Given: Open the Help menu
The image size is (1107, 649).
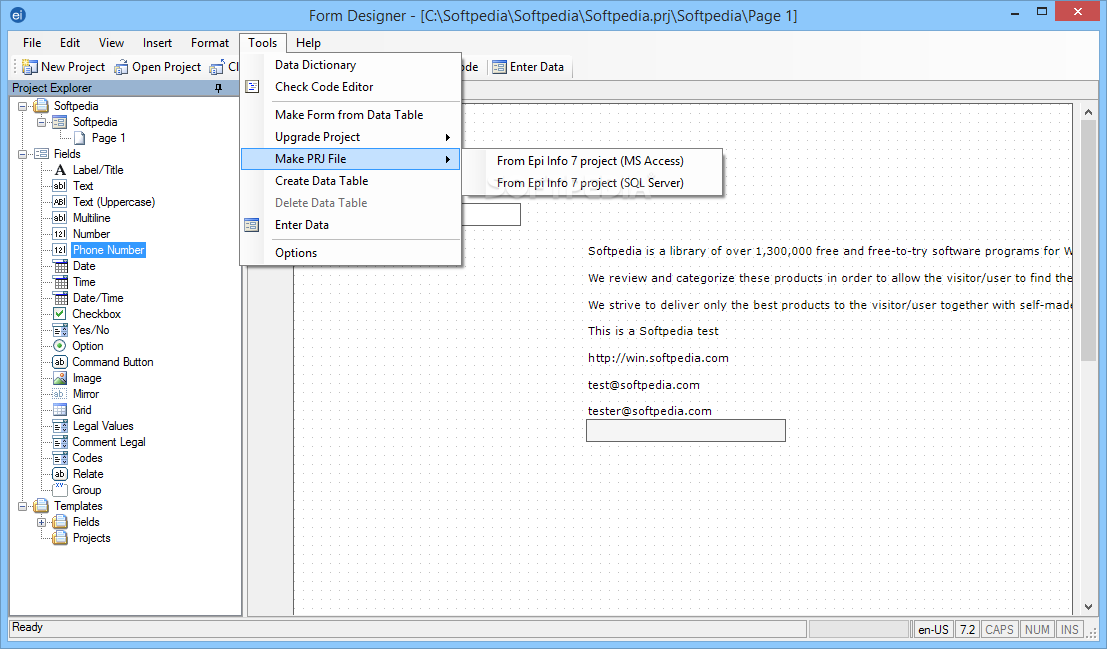Looking at the screenshot, I should coord(308,43).
